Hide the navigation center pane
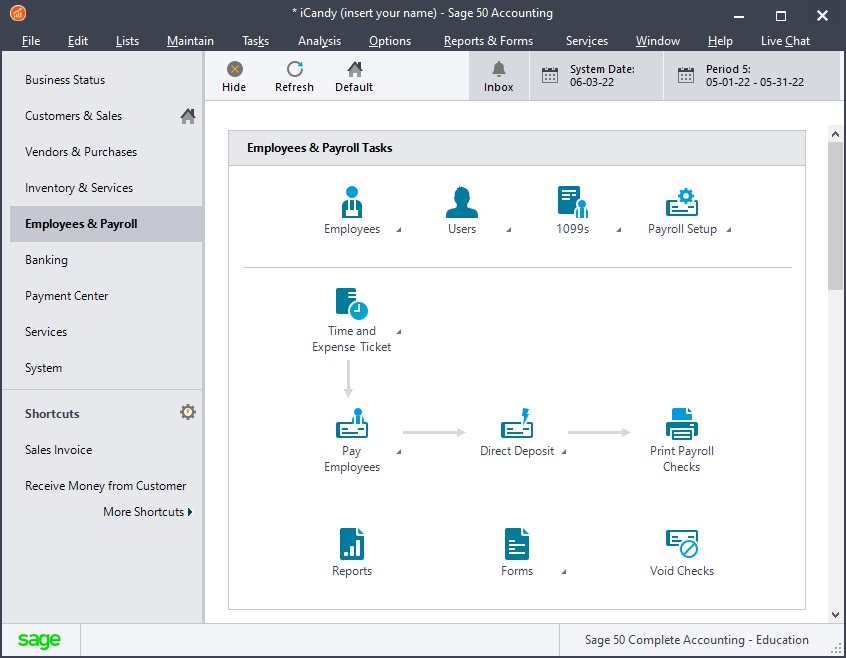Viewport: 846px width, 658px height. 234,77
